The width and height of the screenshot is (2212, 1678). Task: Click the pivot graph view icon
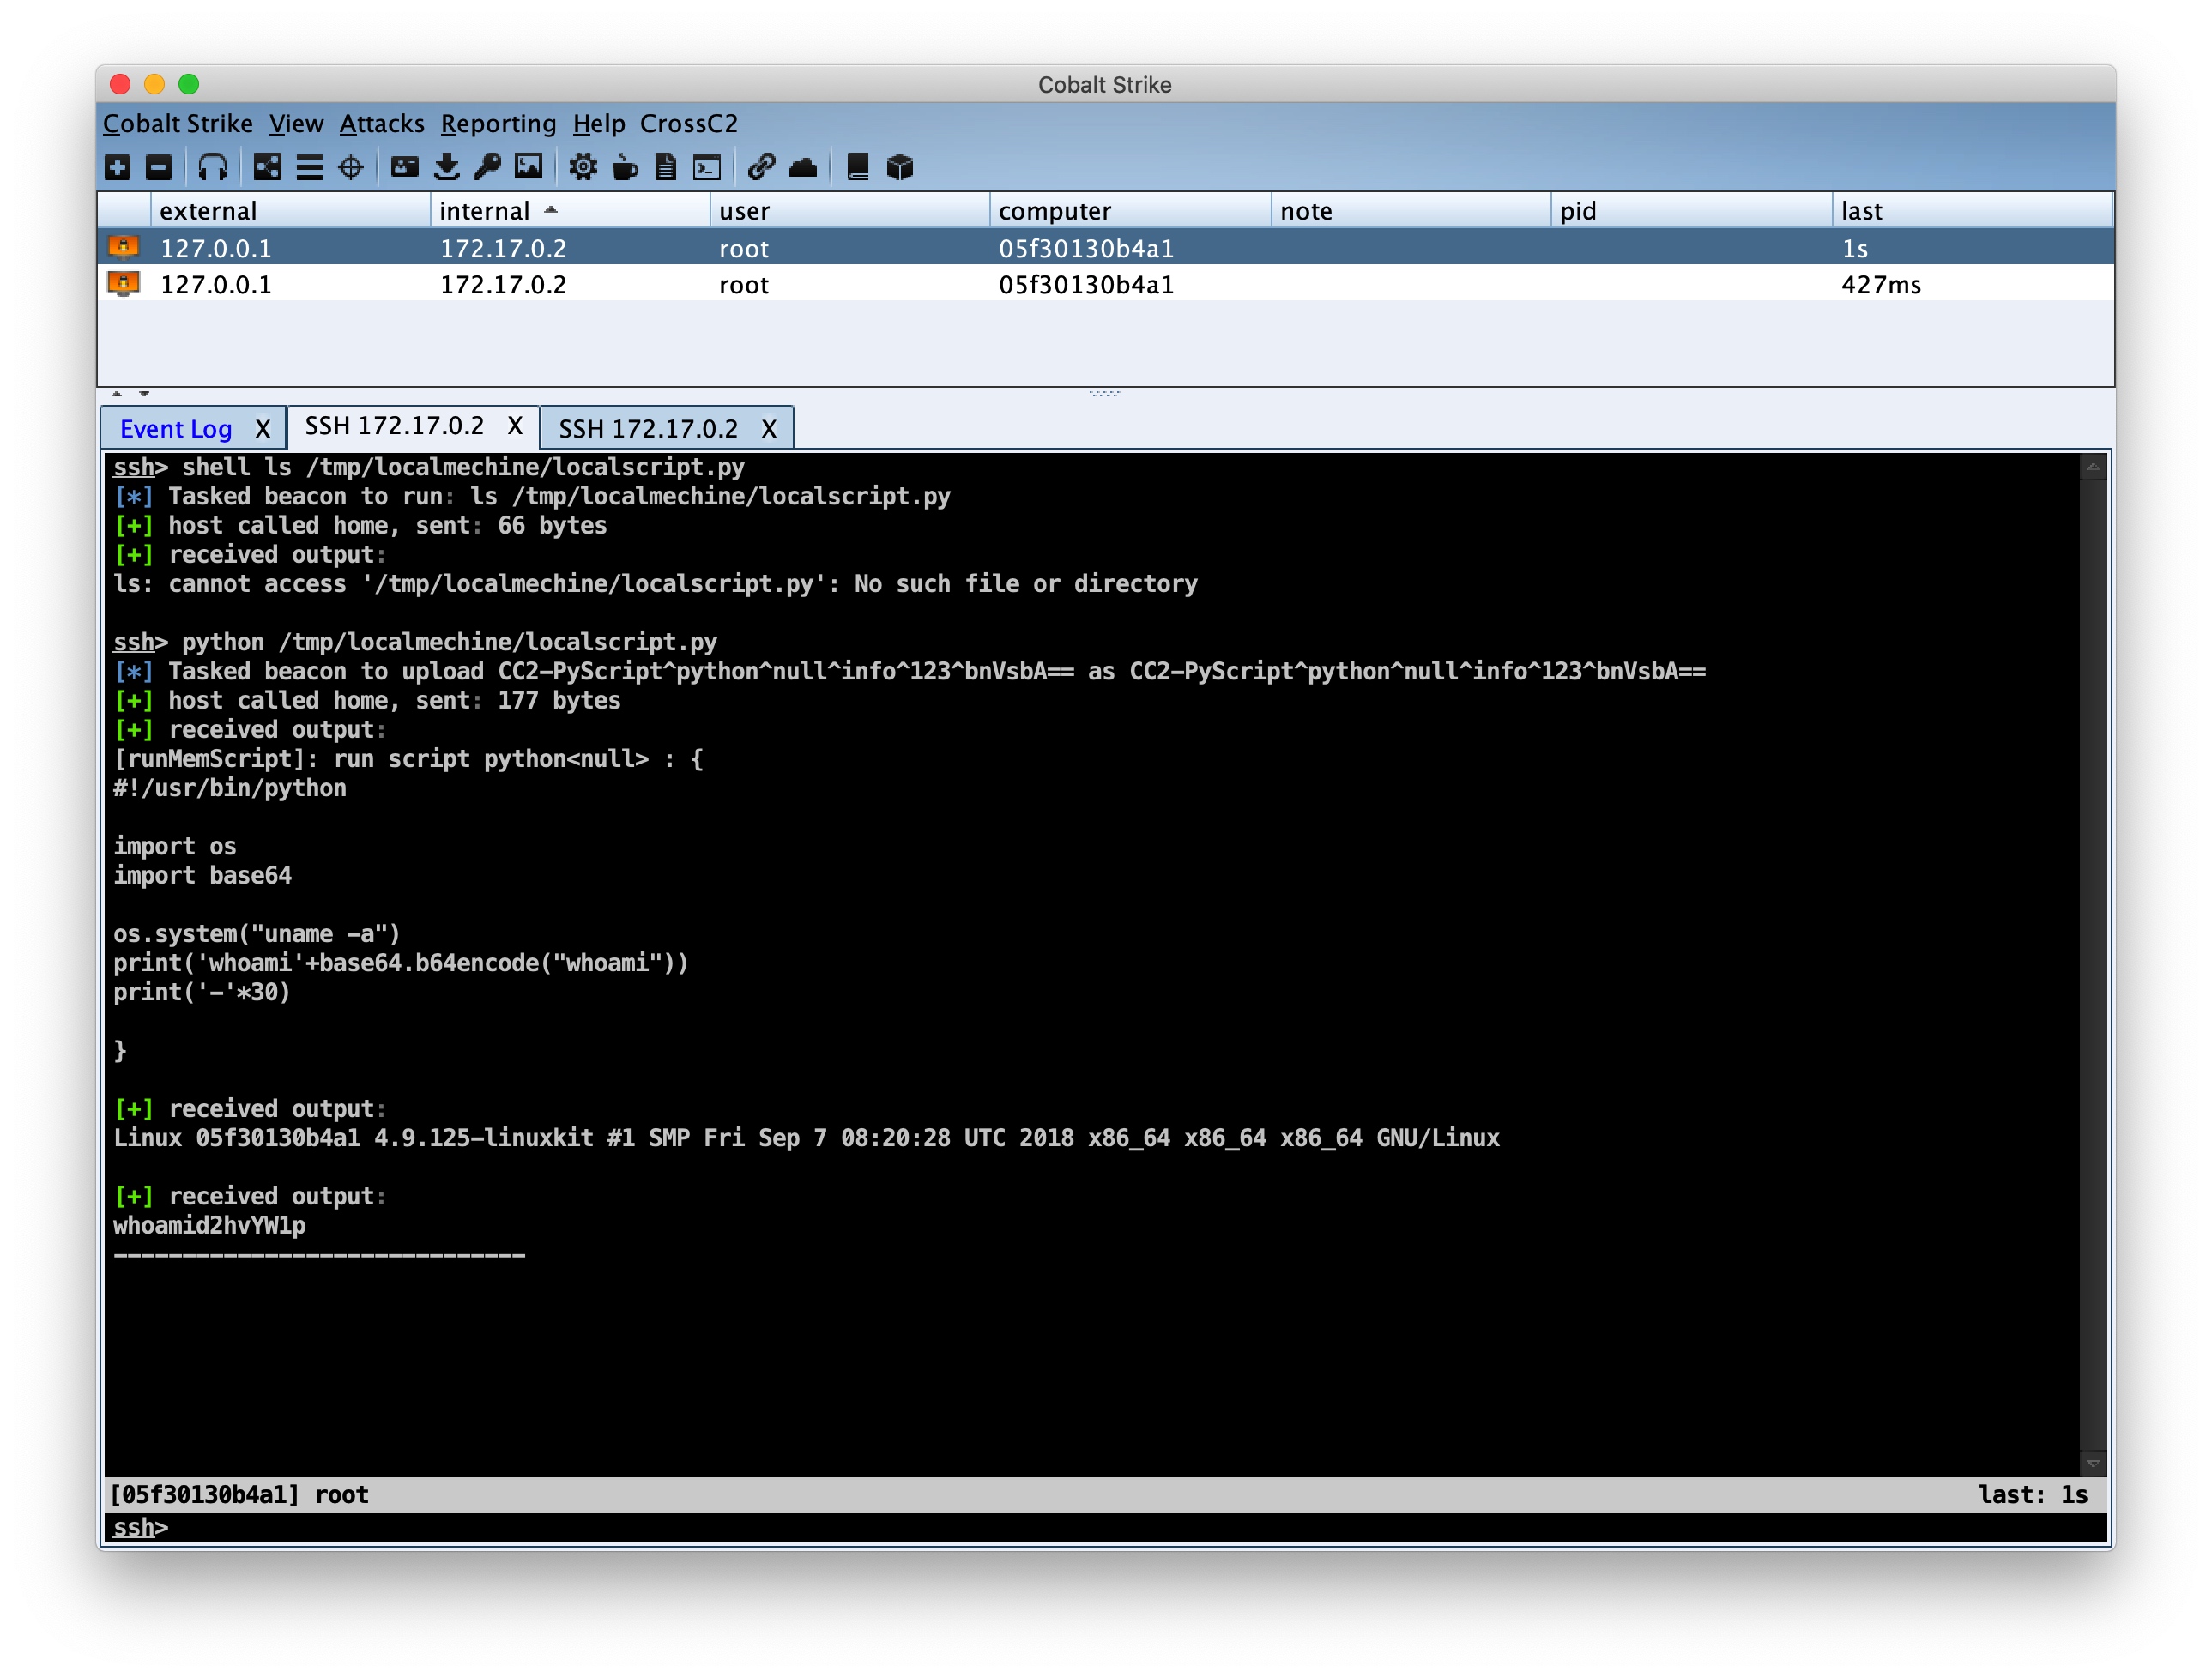pos(267,167)
